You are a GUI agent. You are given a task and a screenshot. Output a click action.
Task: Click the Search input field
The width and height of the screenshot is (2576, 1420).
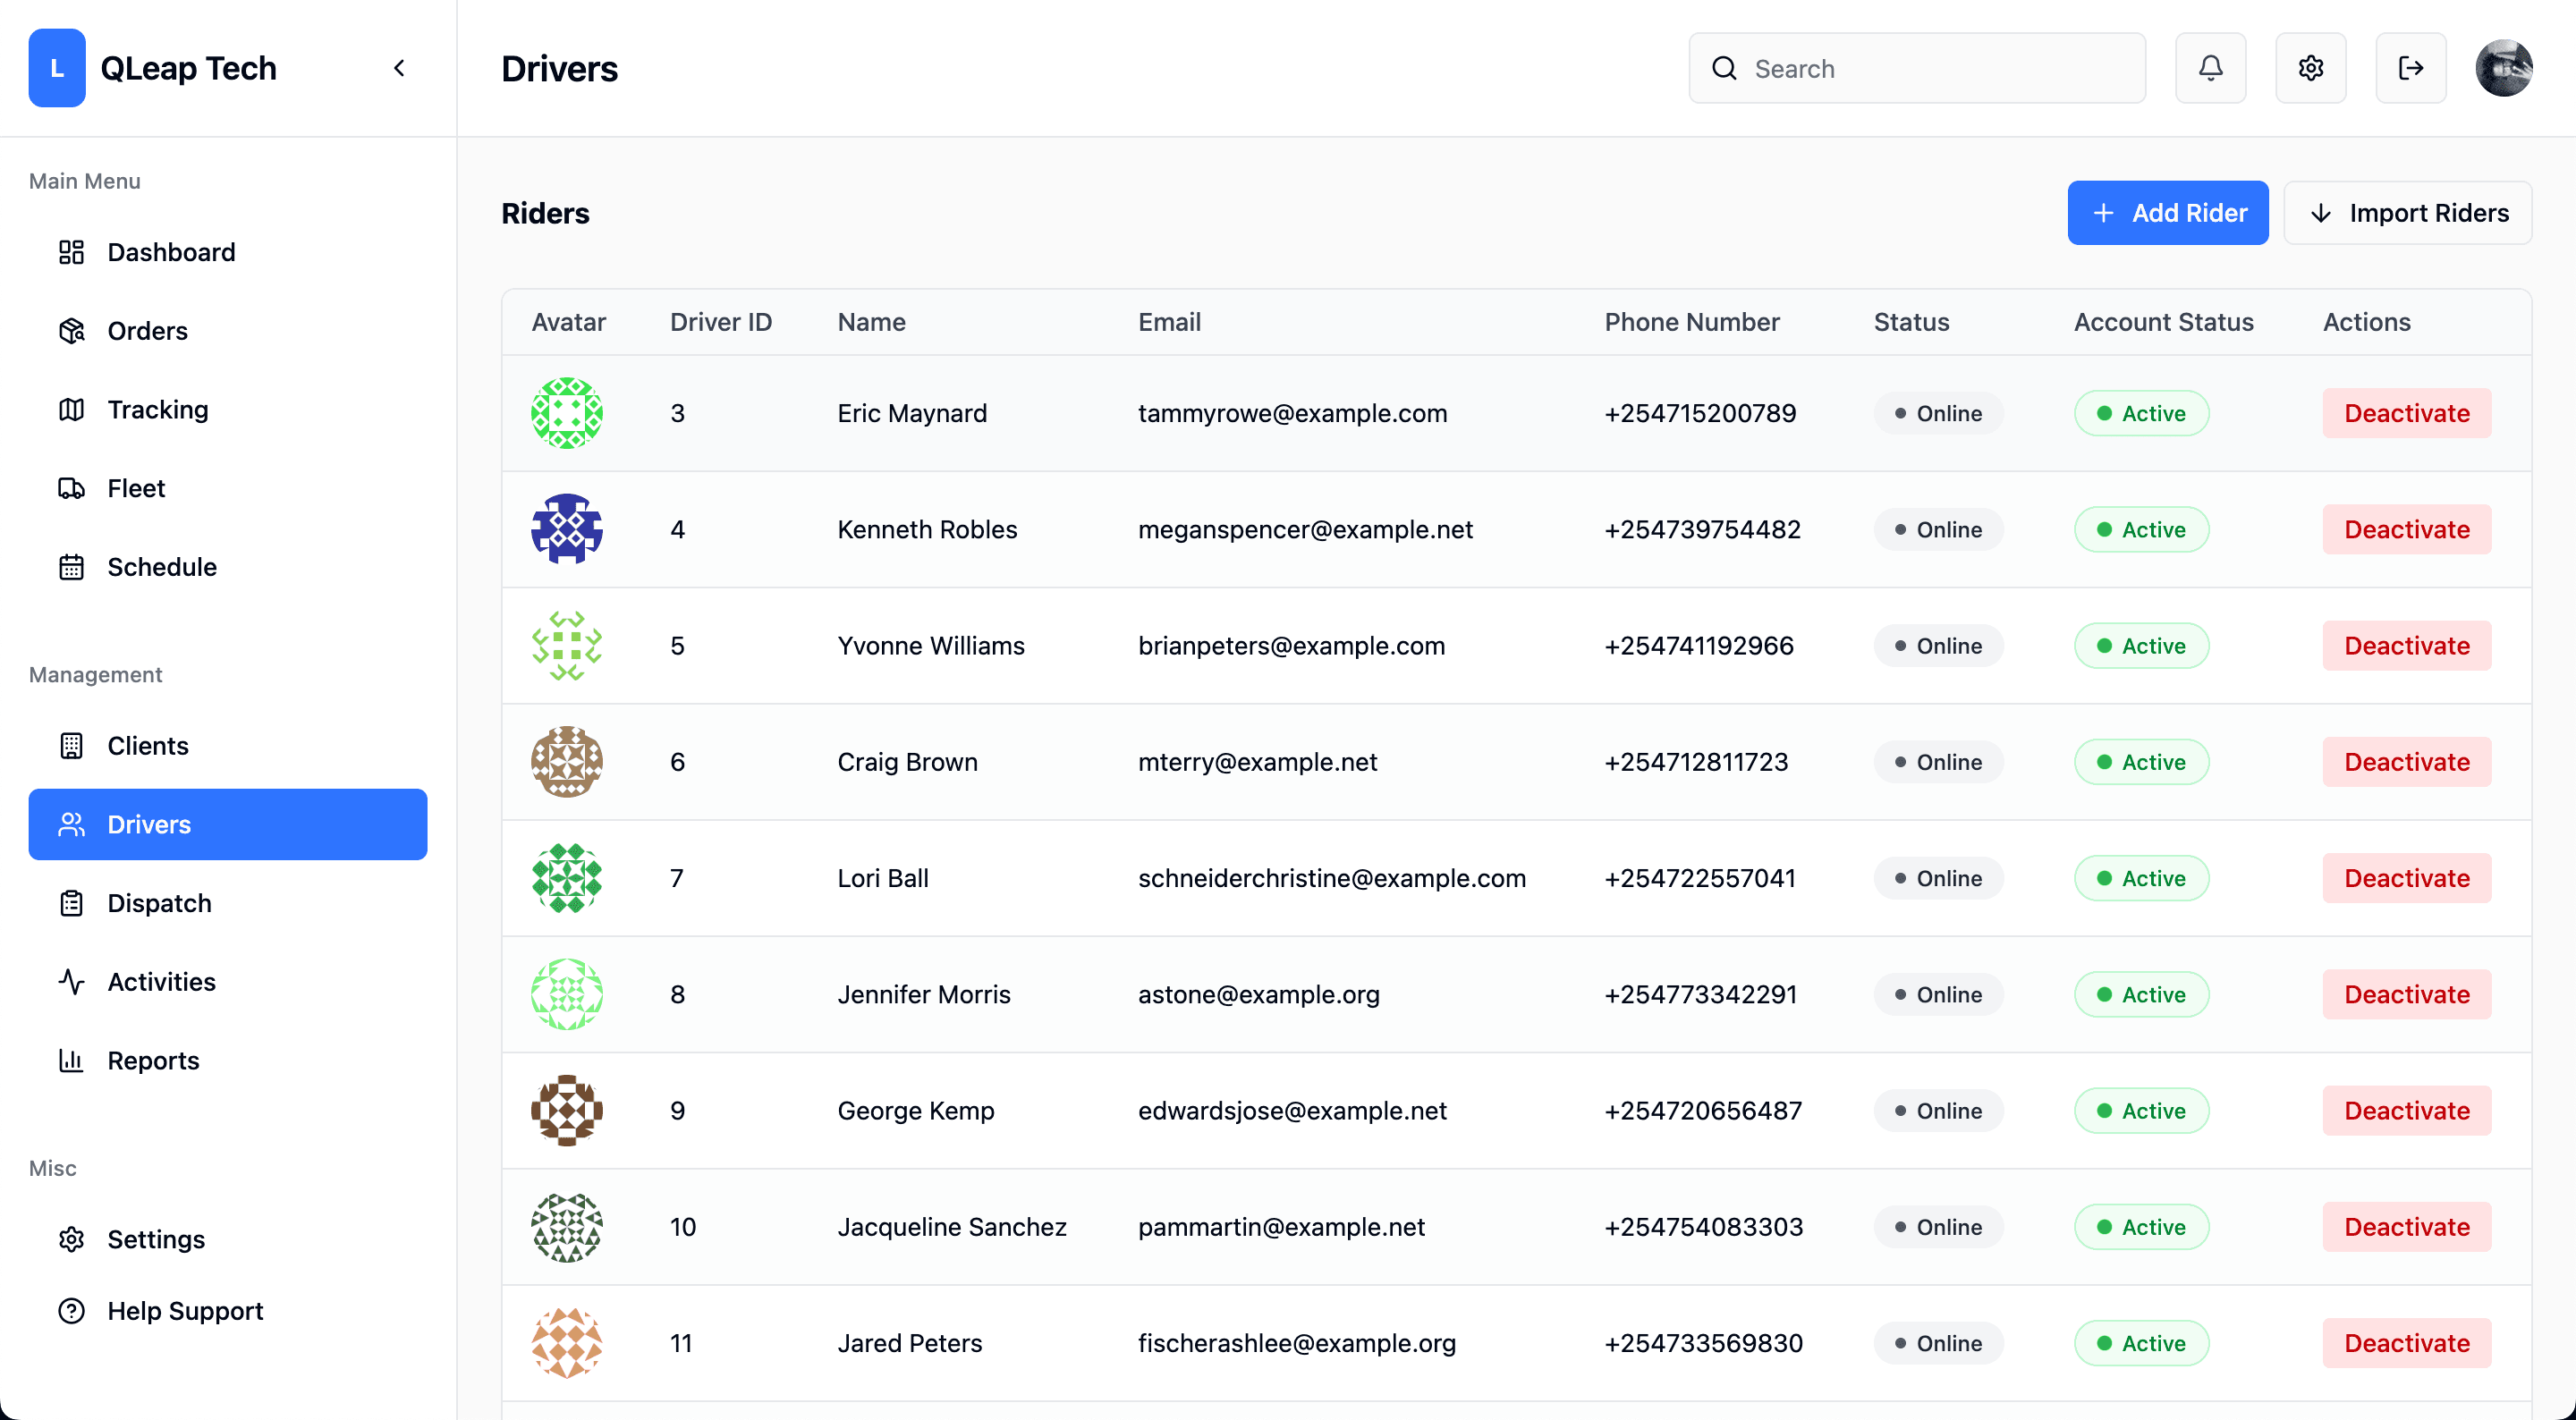click(x=1916, y=68)
